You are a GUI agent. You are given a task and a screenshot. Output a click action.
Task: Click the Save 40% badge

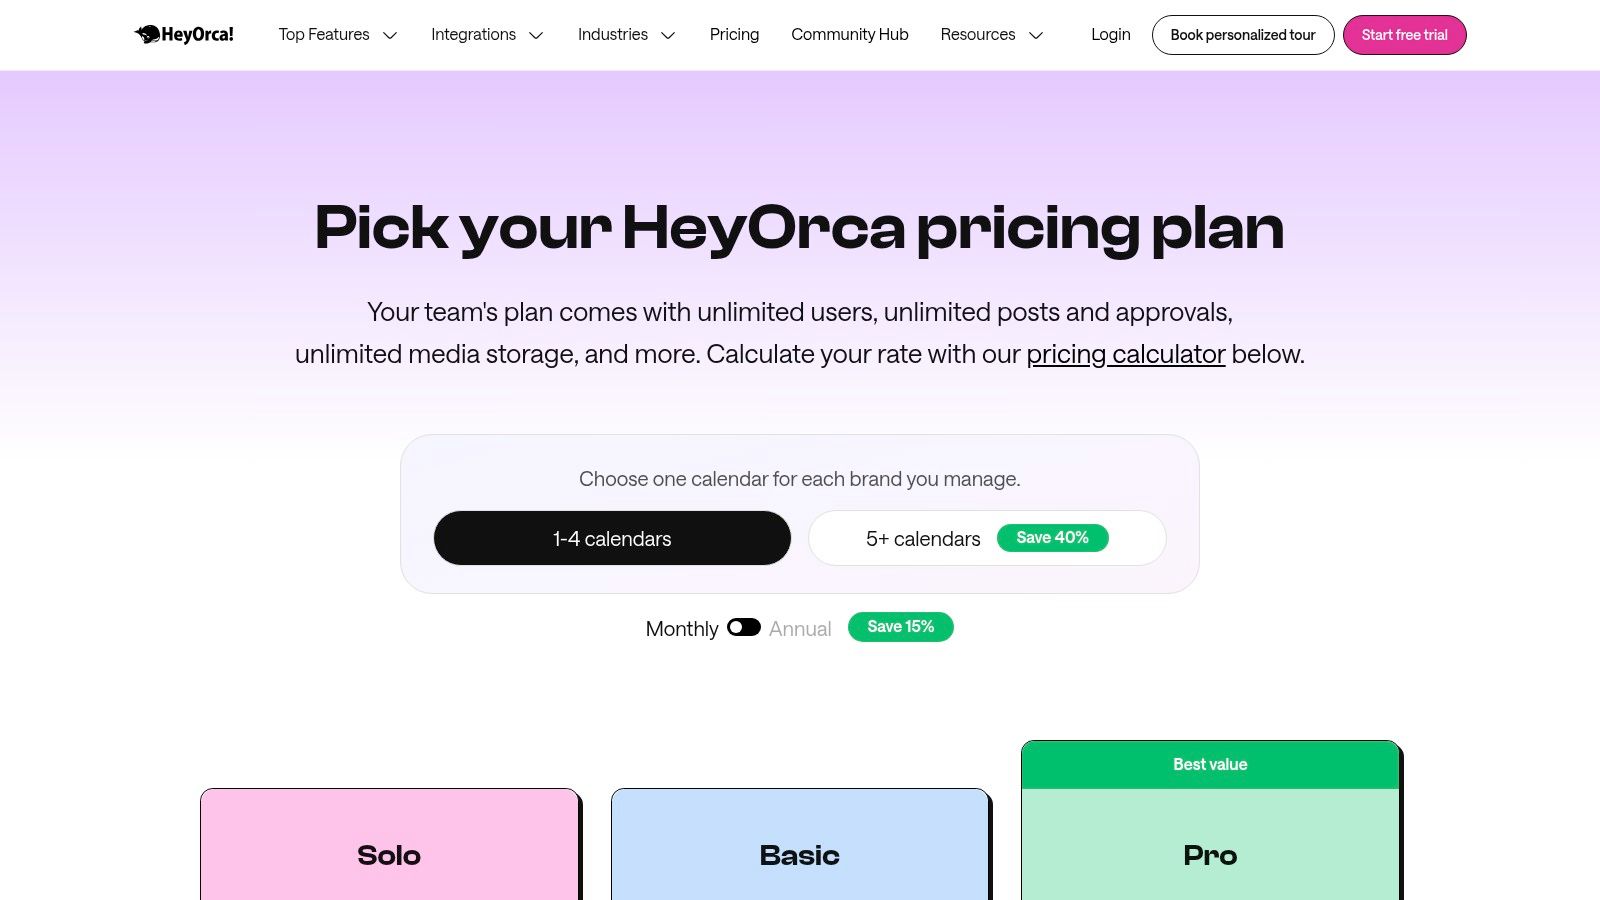(1052, 537)
